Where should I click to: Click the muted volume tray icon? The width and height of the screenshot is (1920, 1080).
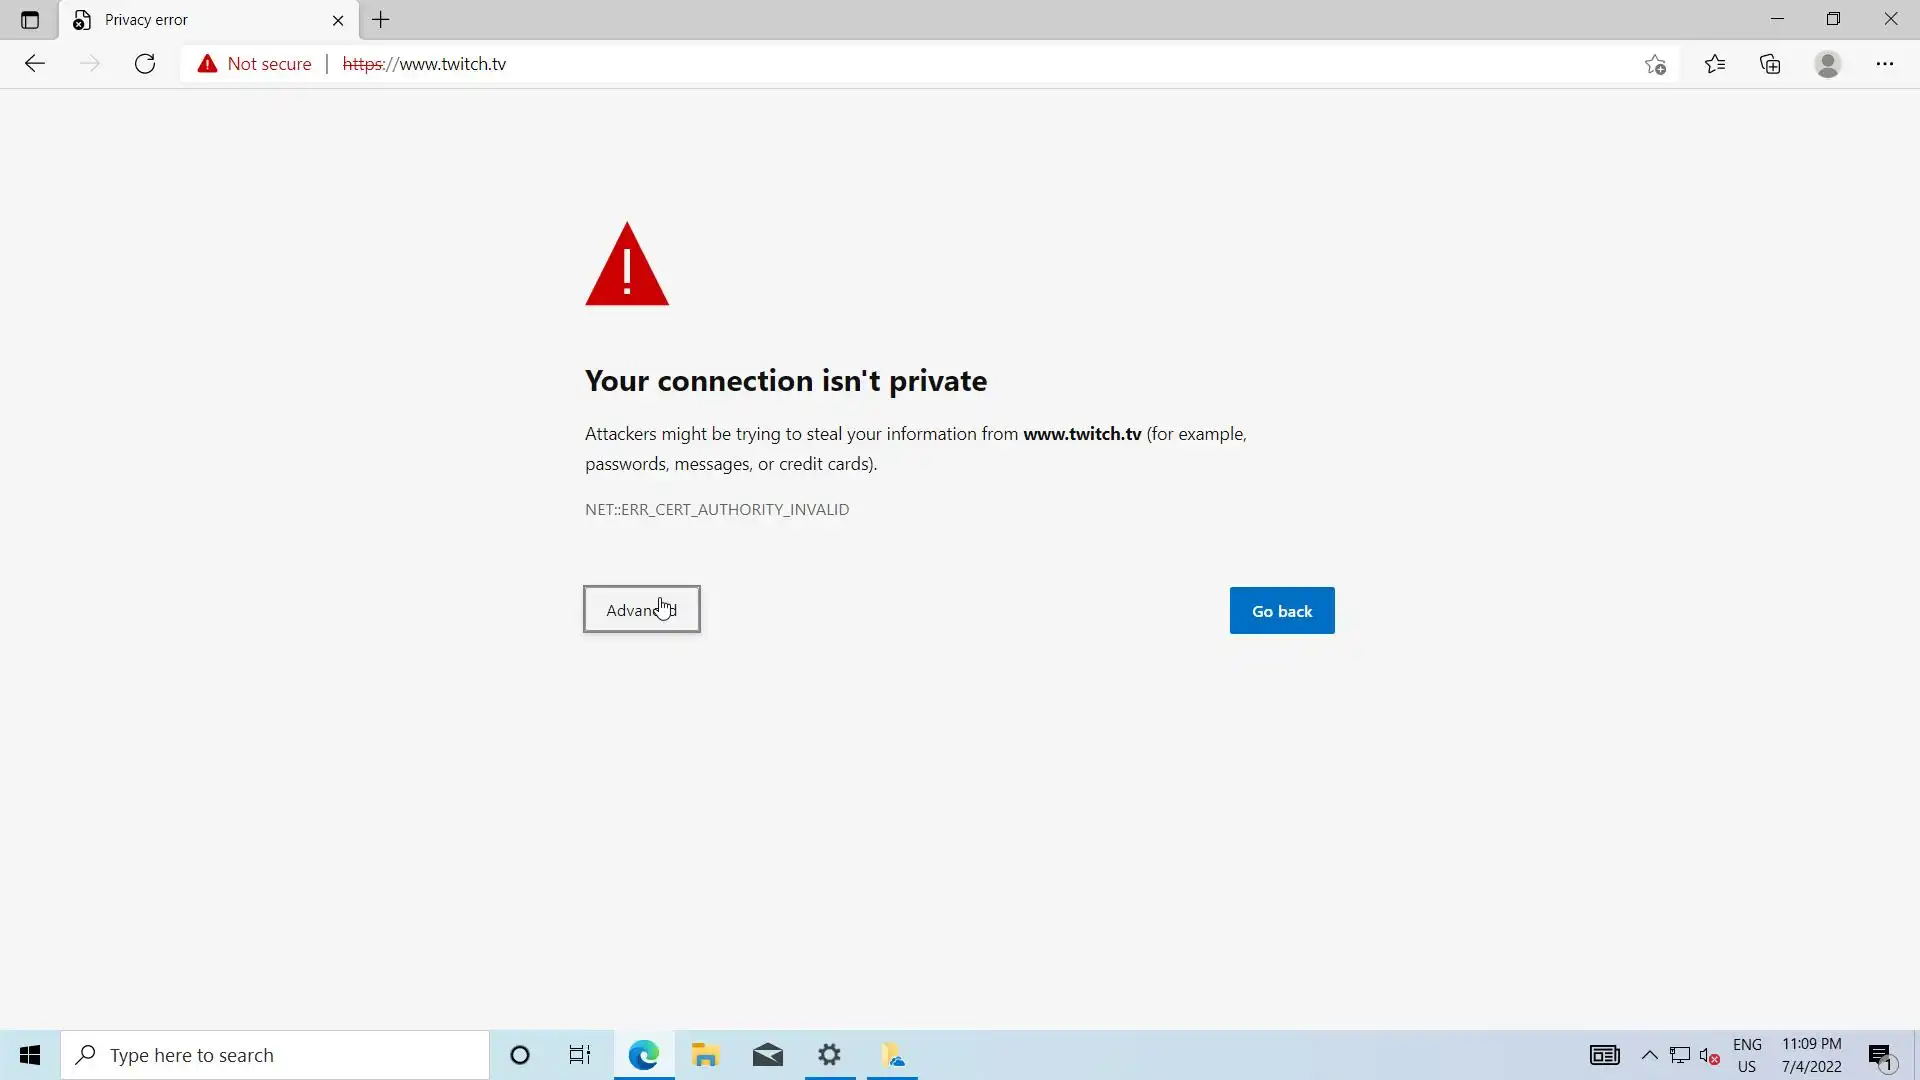coord(1709,1056)
